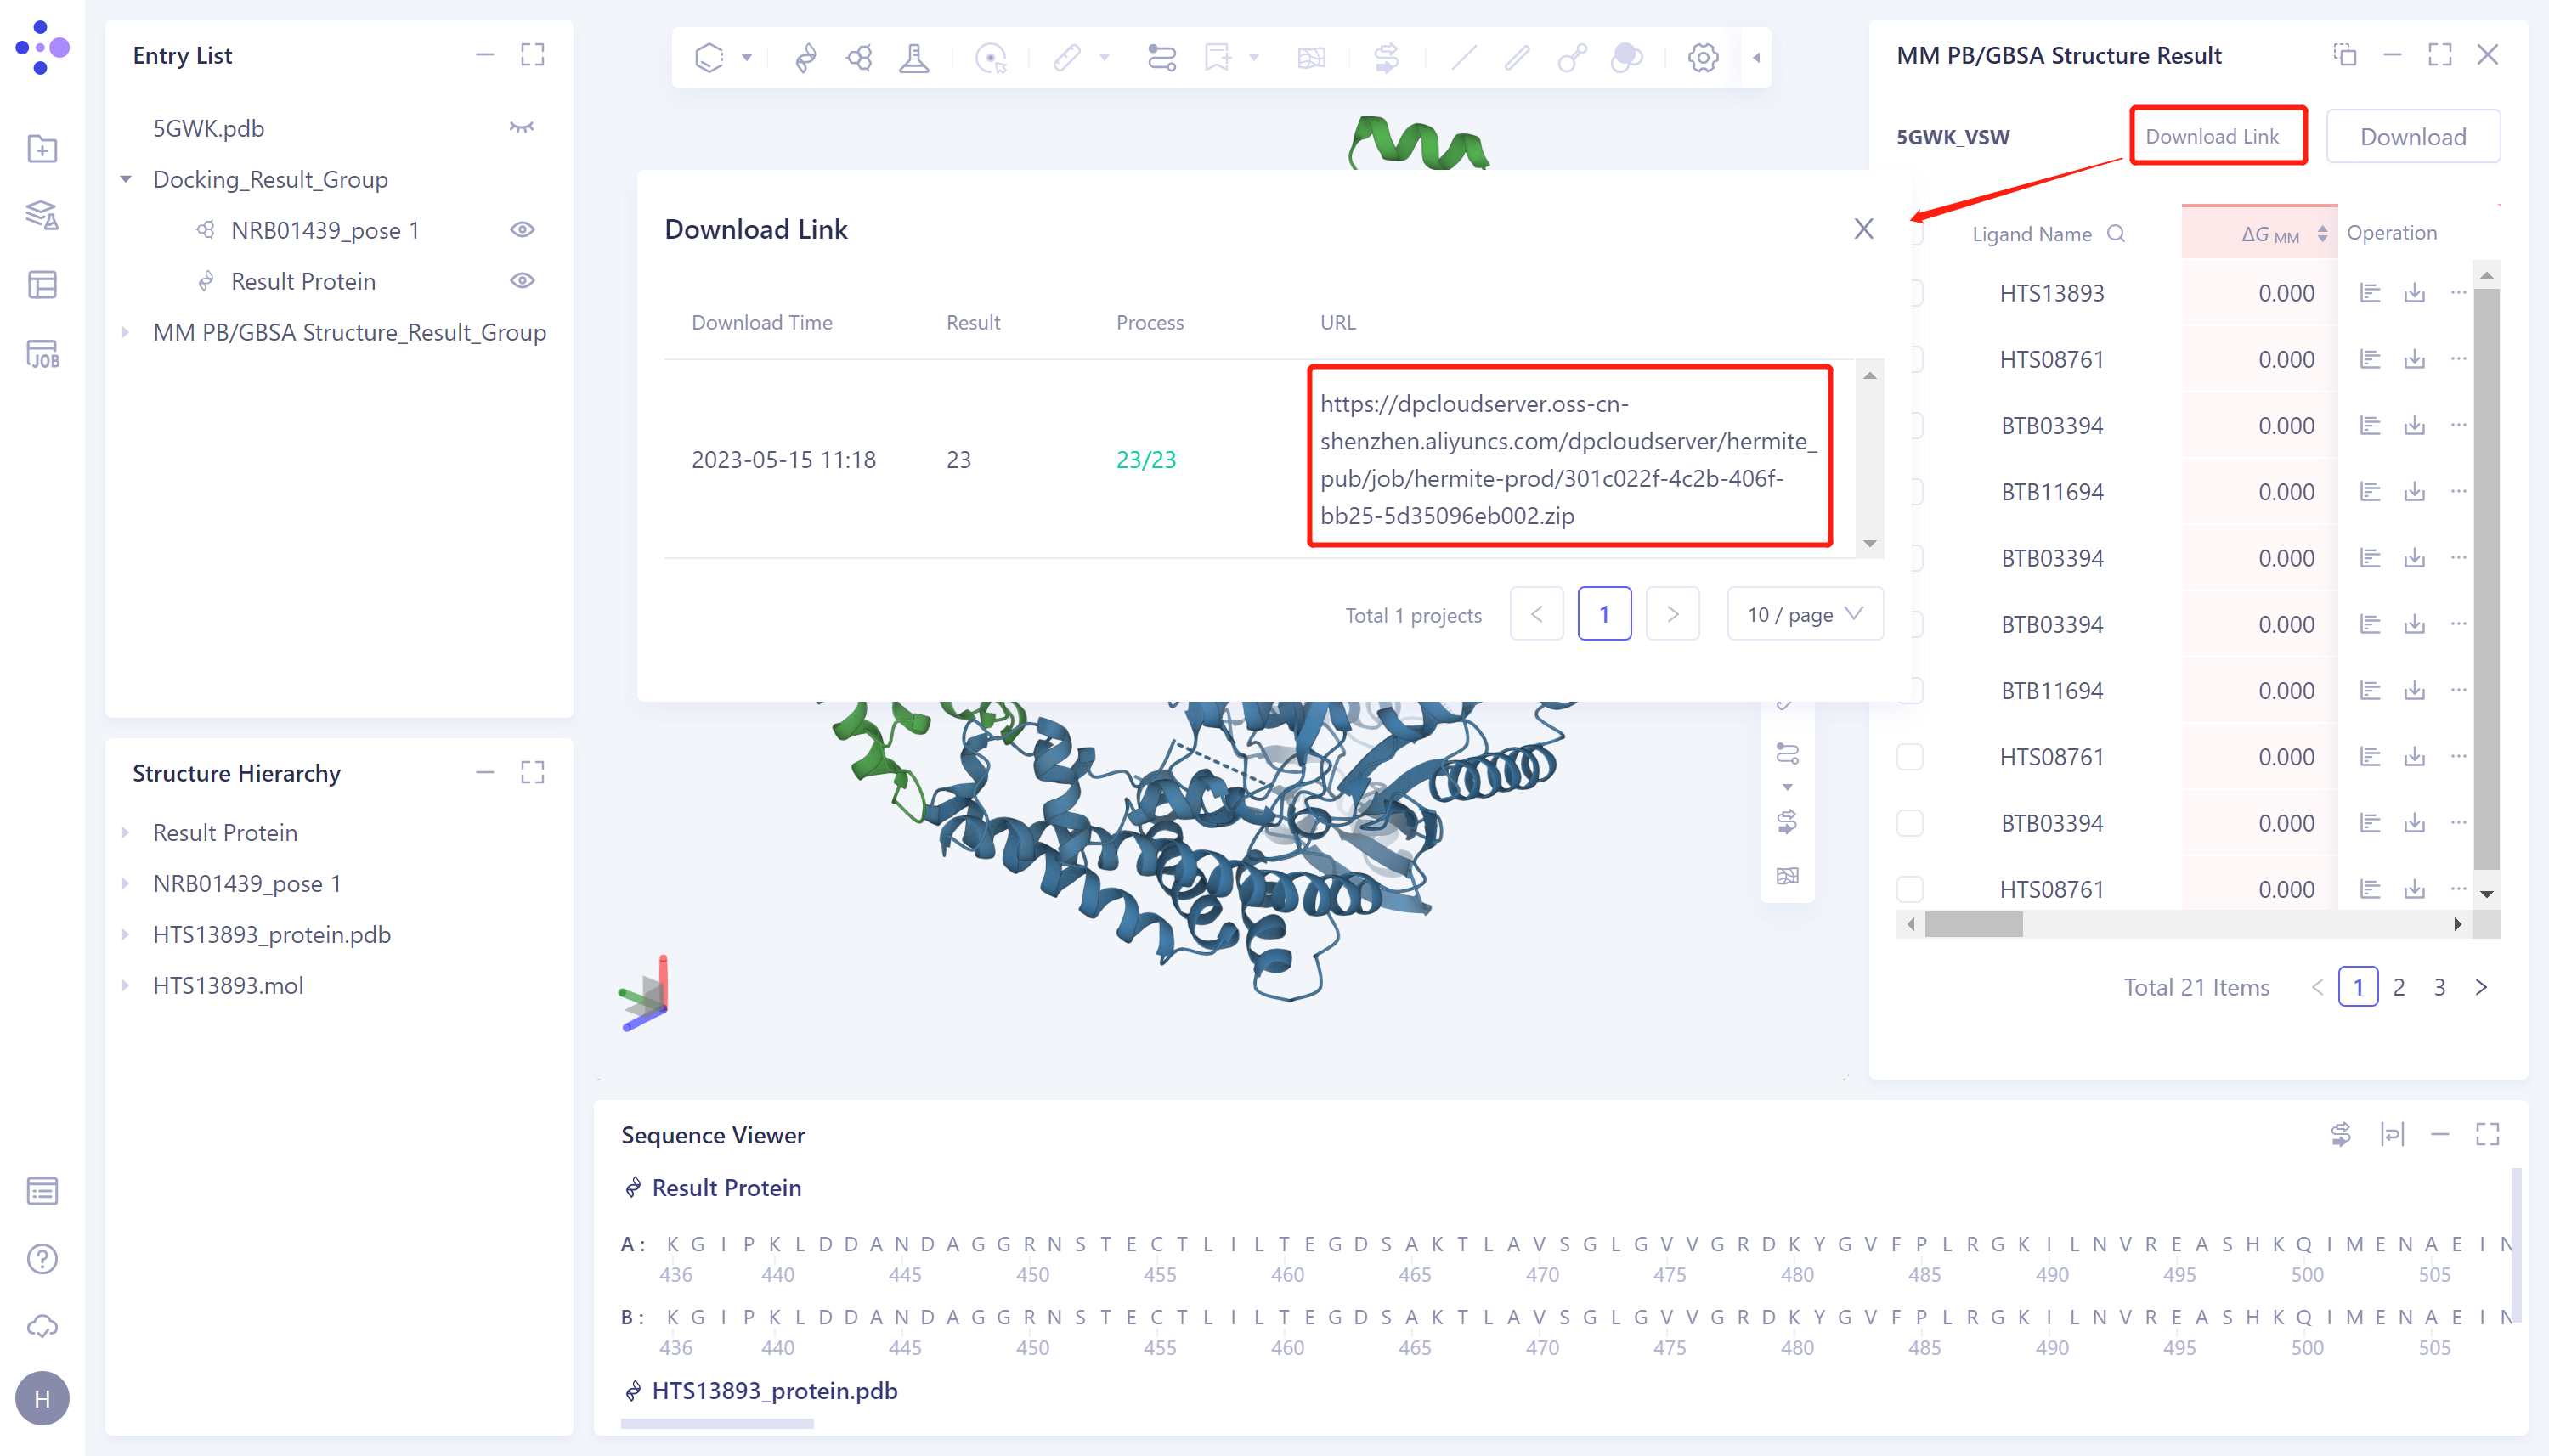Open hexagon tool dropdown arrow
This screenshot has width=2549, height=1456.
click(747, 58)
